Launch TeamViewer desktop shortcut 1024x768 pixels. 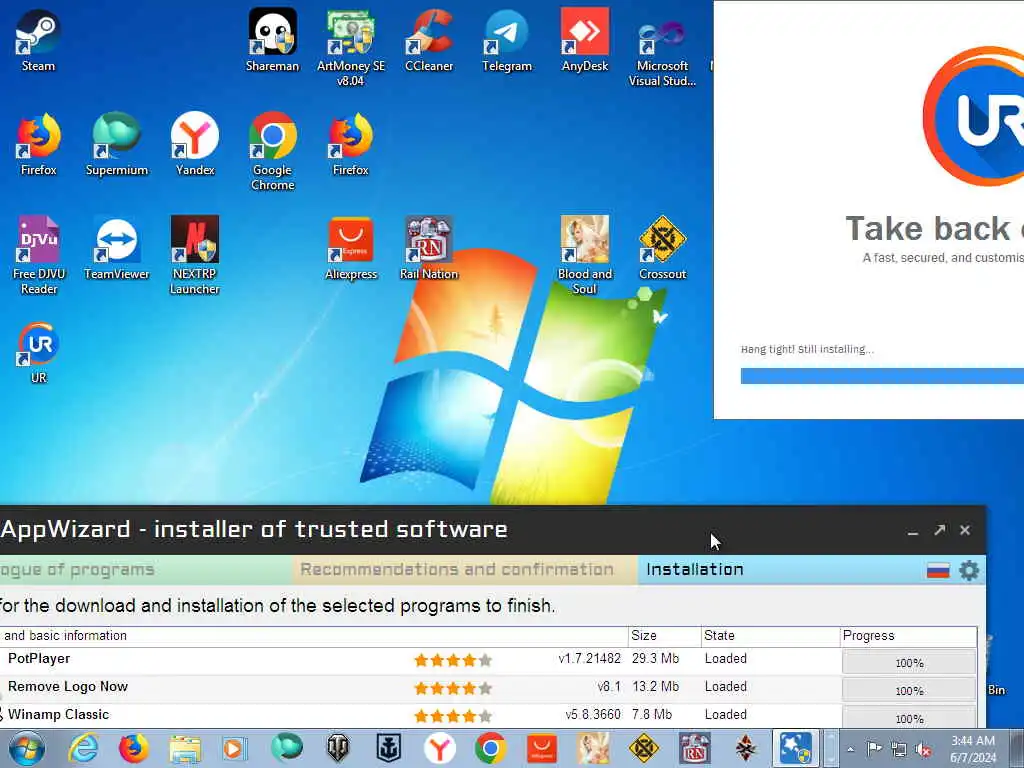(116, 248)
